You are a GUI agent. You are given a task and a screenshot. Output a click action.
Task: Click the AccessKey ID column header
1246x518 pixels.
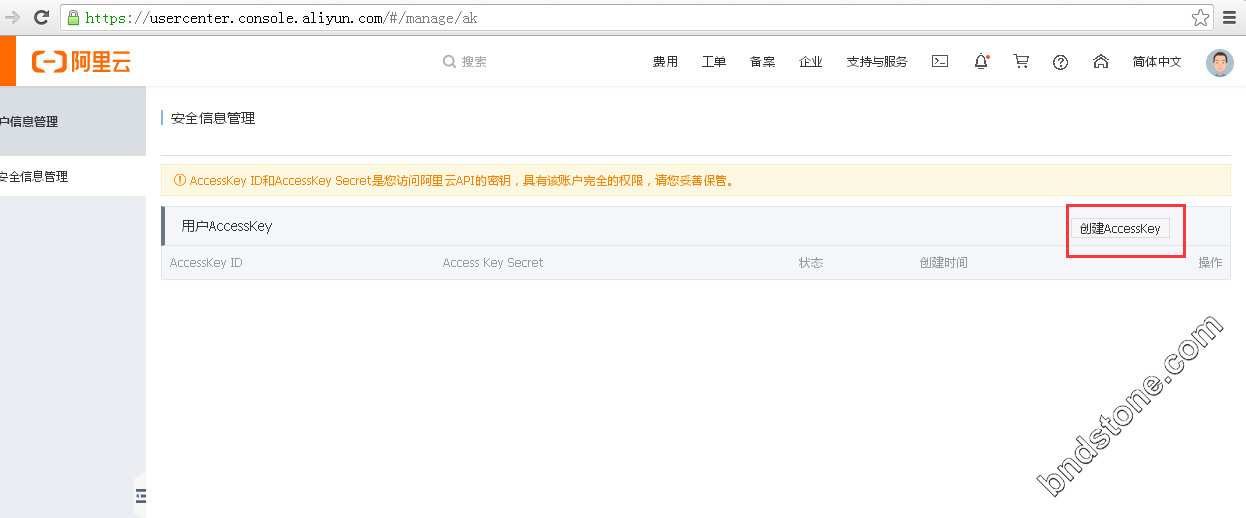tap(206, 263)
